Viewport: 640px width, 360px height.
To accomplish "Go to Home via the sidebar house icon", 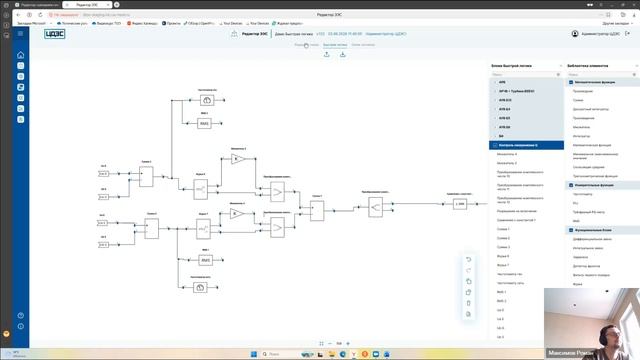I will click(x=20, y=55).
